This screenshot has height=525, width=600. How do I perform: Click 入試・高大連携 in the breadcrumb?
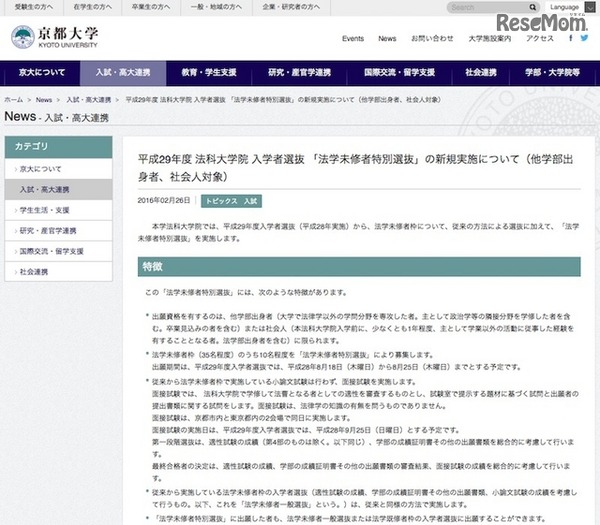coord(89,100)
